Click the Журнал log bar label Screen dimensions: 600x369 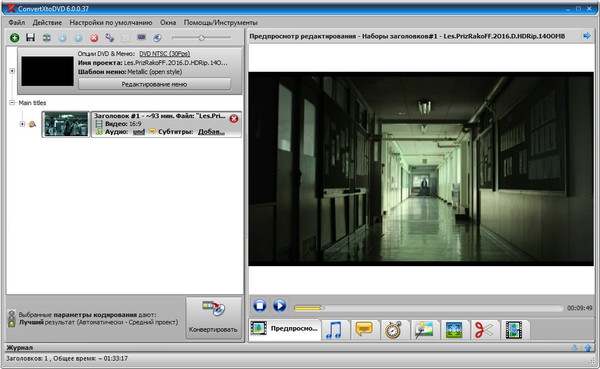20,348
